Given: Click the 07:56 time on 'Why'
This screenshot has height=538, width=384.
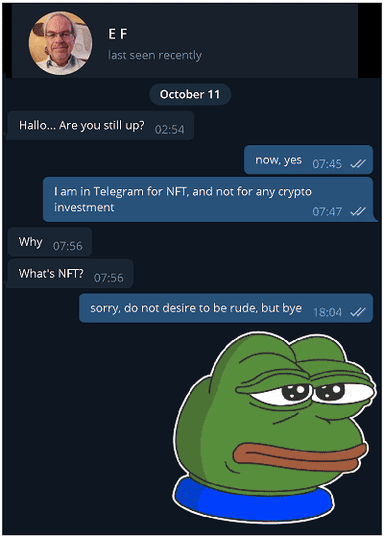Looking at the screenshot, I should [x=68, y=246].
